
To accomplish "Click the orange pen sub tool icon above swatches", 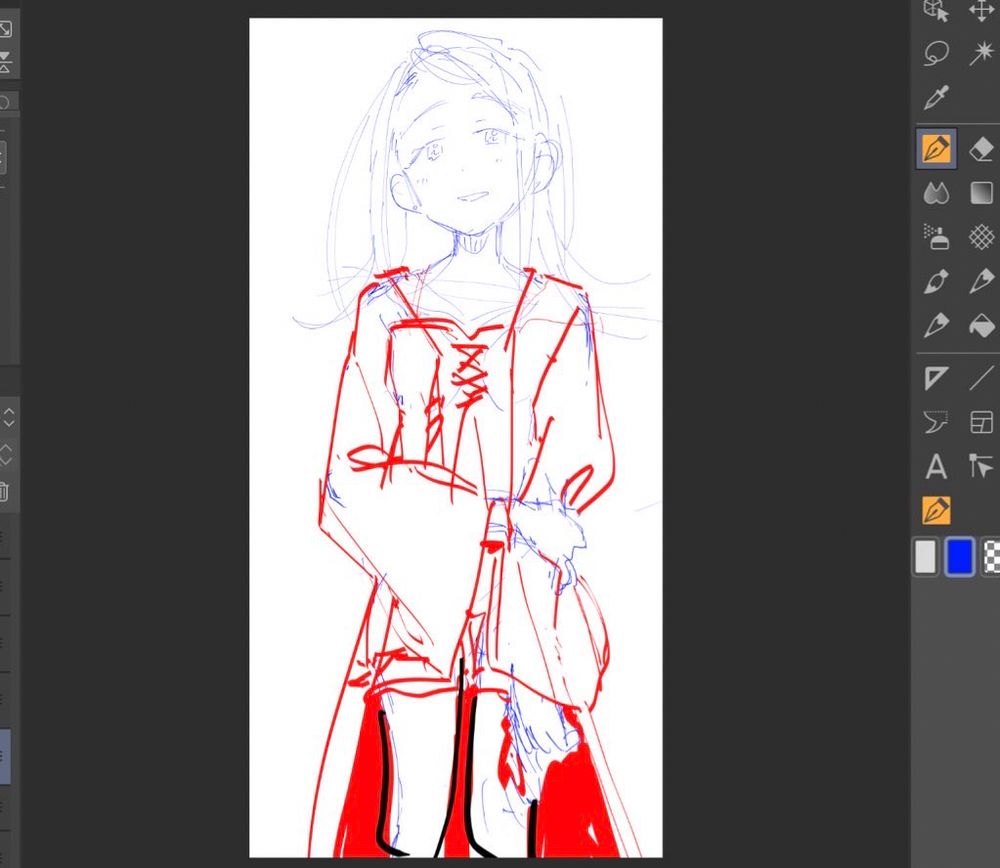I will [x=936, y=510].
